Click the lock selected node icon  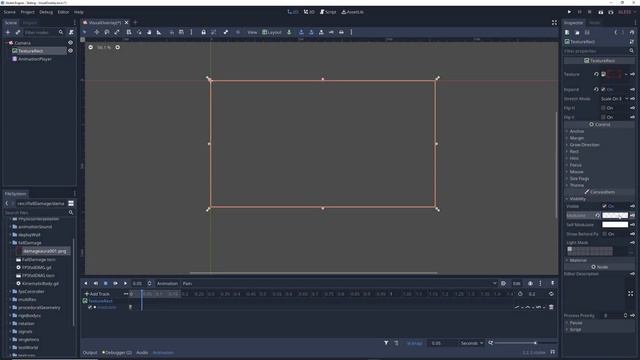point(203,32)
